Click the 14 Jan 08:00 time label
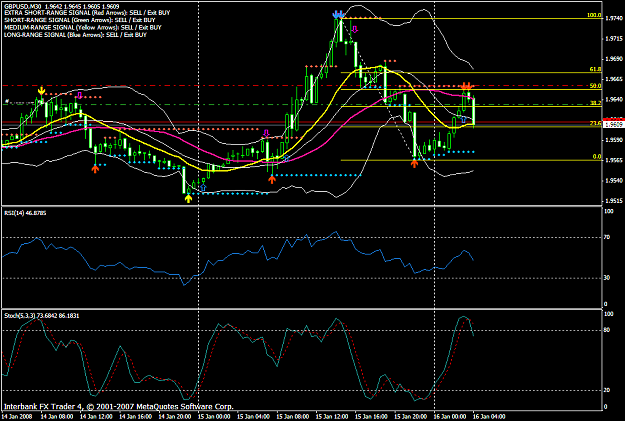 coord(57,417)
